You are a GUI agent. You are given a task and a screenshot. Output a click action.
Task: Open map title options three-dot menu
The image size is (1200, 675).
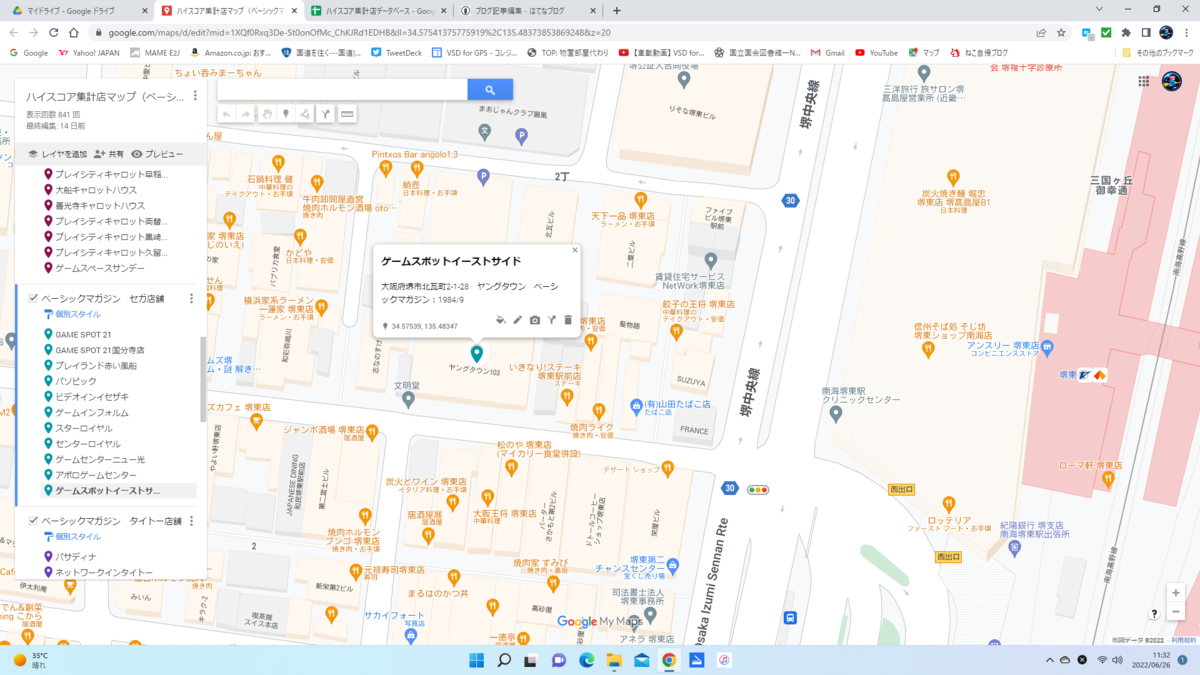[x=195, y=97]
